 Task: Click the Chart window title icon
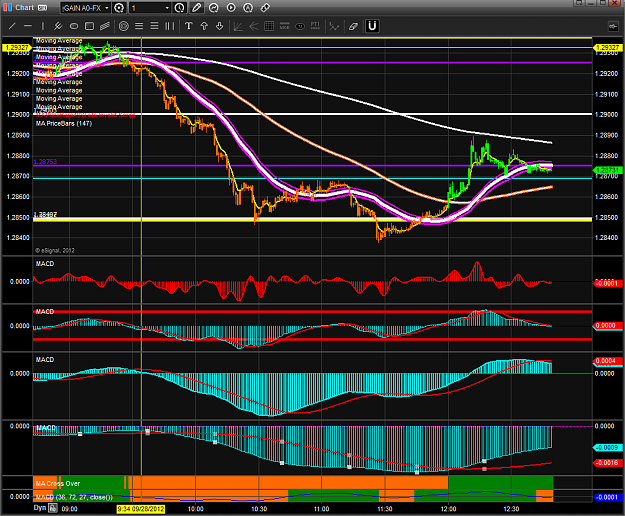pyautogui.click(x=8, y=7)
